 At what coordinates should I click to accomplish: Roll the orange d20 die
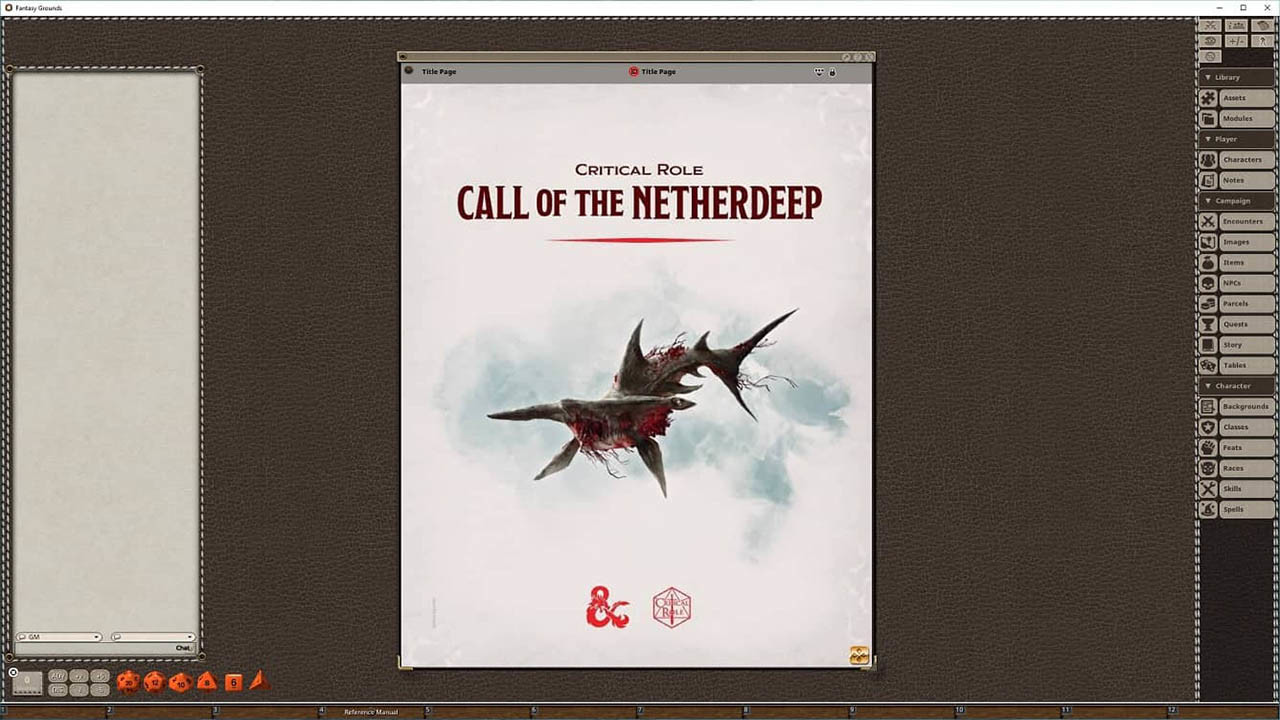(128, 682)
